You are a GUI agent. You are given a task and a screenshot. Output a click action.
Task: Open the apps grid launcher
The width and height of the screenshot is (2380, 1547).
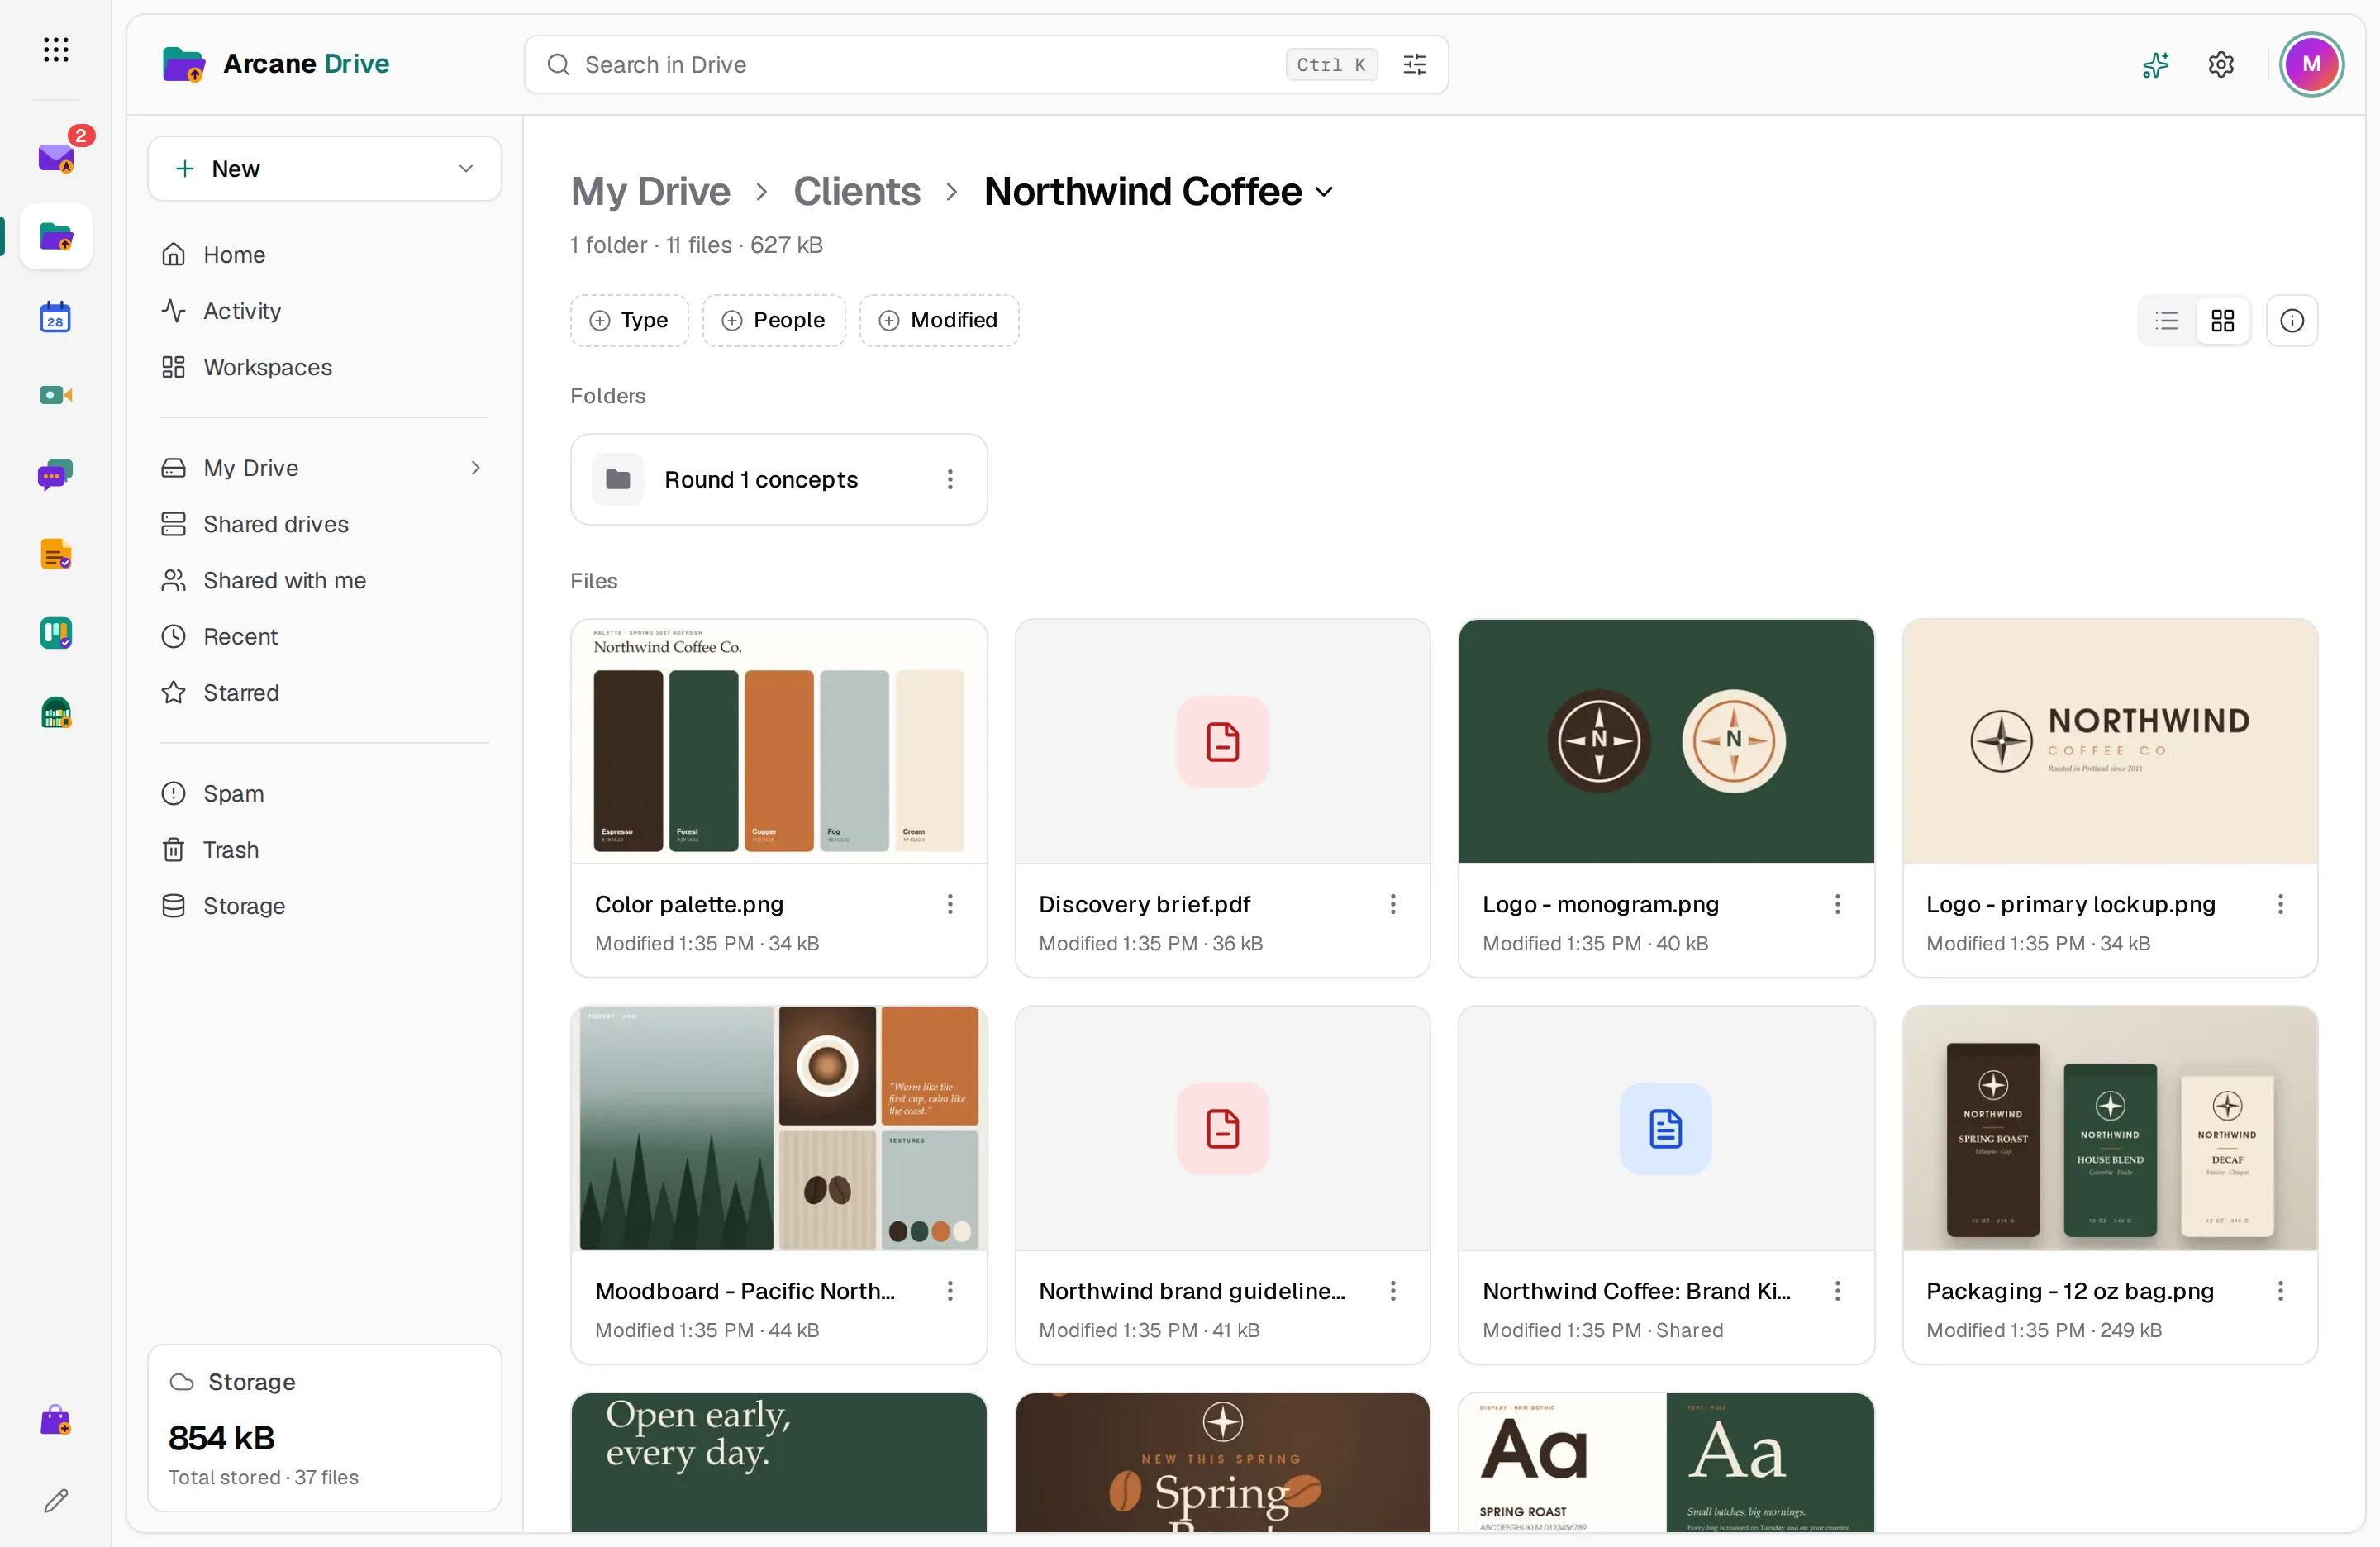tap(56, 49)
